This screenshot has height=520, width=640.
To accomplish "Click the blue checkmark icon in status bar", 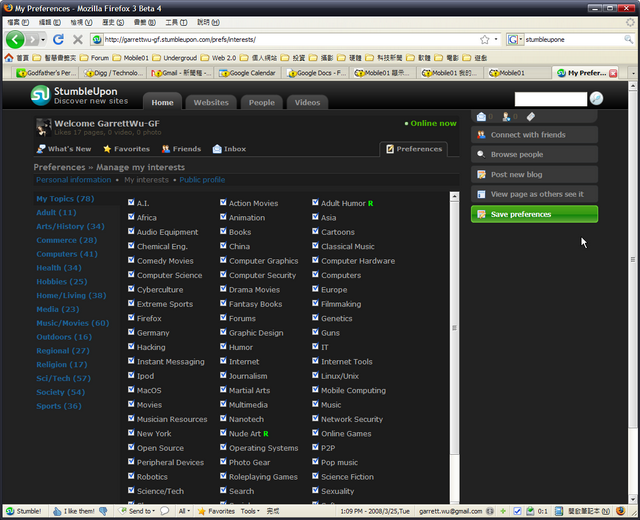I will click(x=517, y=511).
